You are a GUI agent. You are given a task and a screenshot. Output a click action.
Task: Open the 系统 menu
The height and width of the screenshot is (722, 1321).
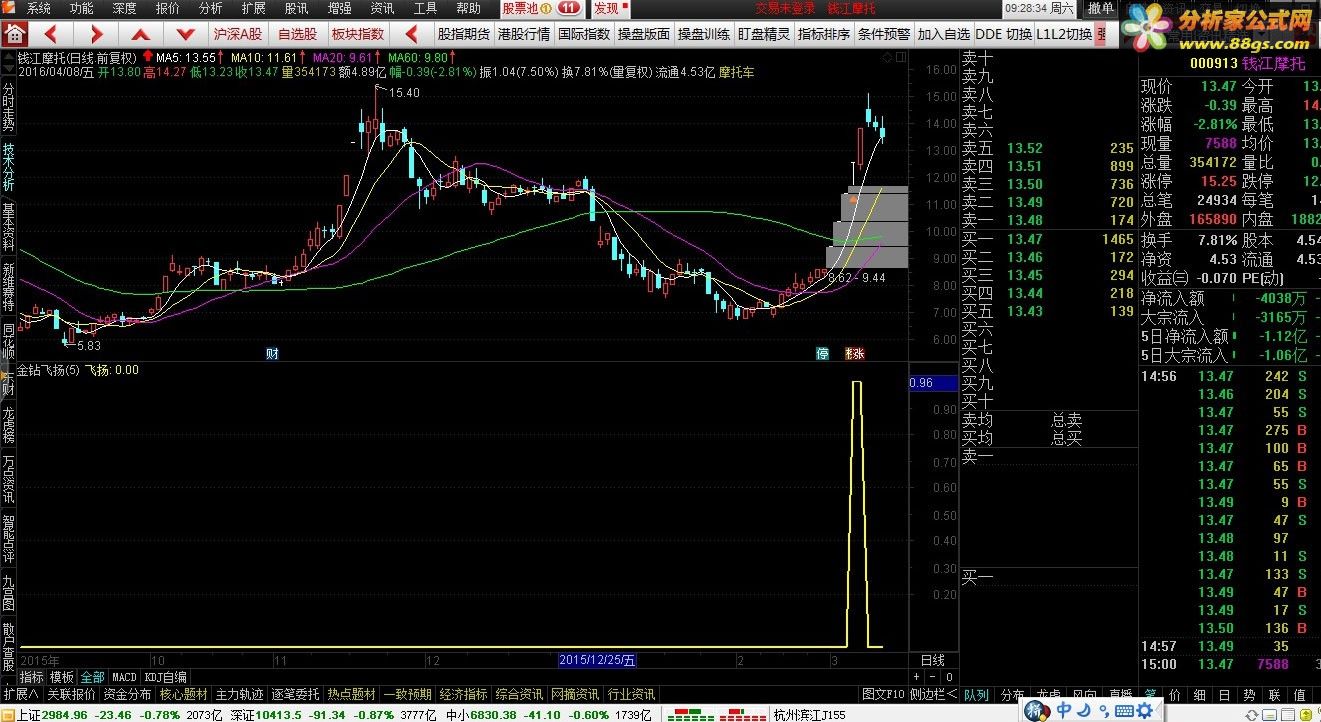click(x=38, y=8)
